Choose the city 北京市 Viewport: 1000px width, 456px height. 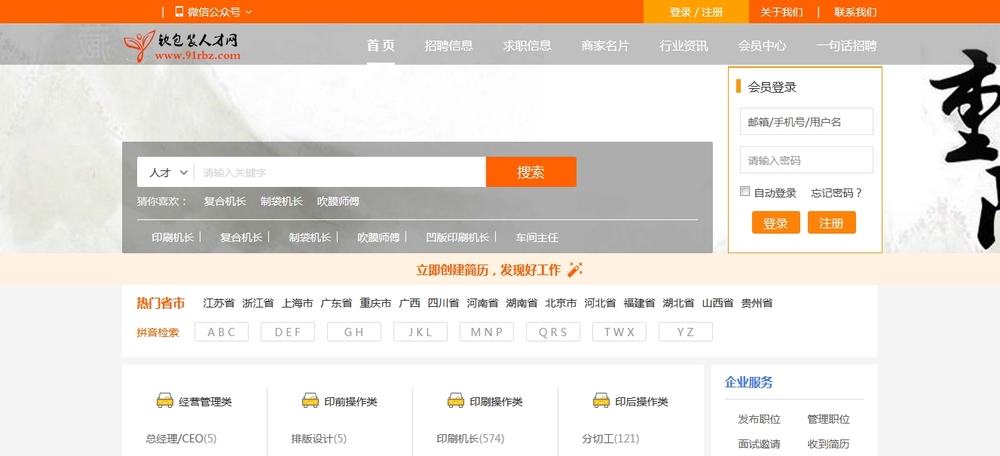(561, 303)
